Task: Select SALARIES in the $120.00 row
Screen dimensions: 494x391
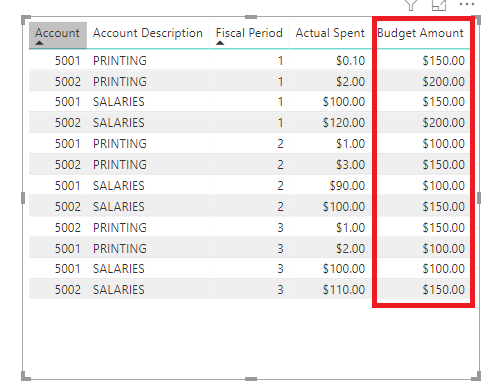Action: coord(119,123)
